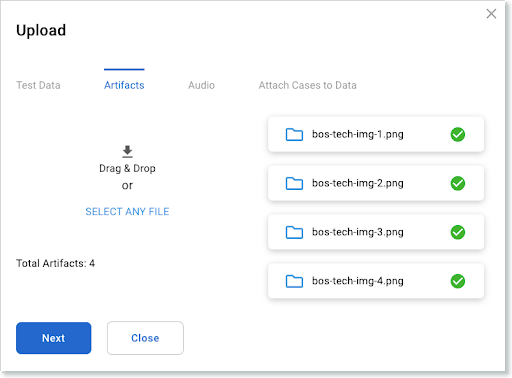This screenshot has width=512, height=378.
Task: Switch to the Test Data tab
Action: click(38, 85)
